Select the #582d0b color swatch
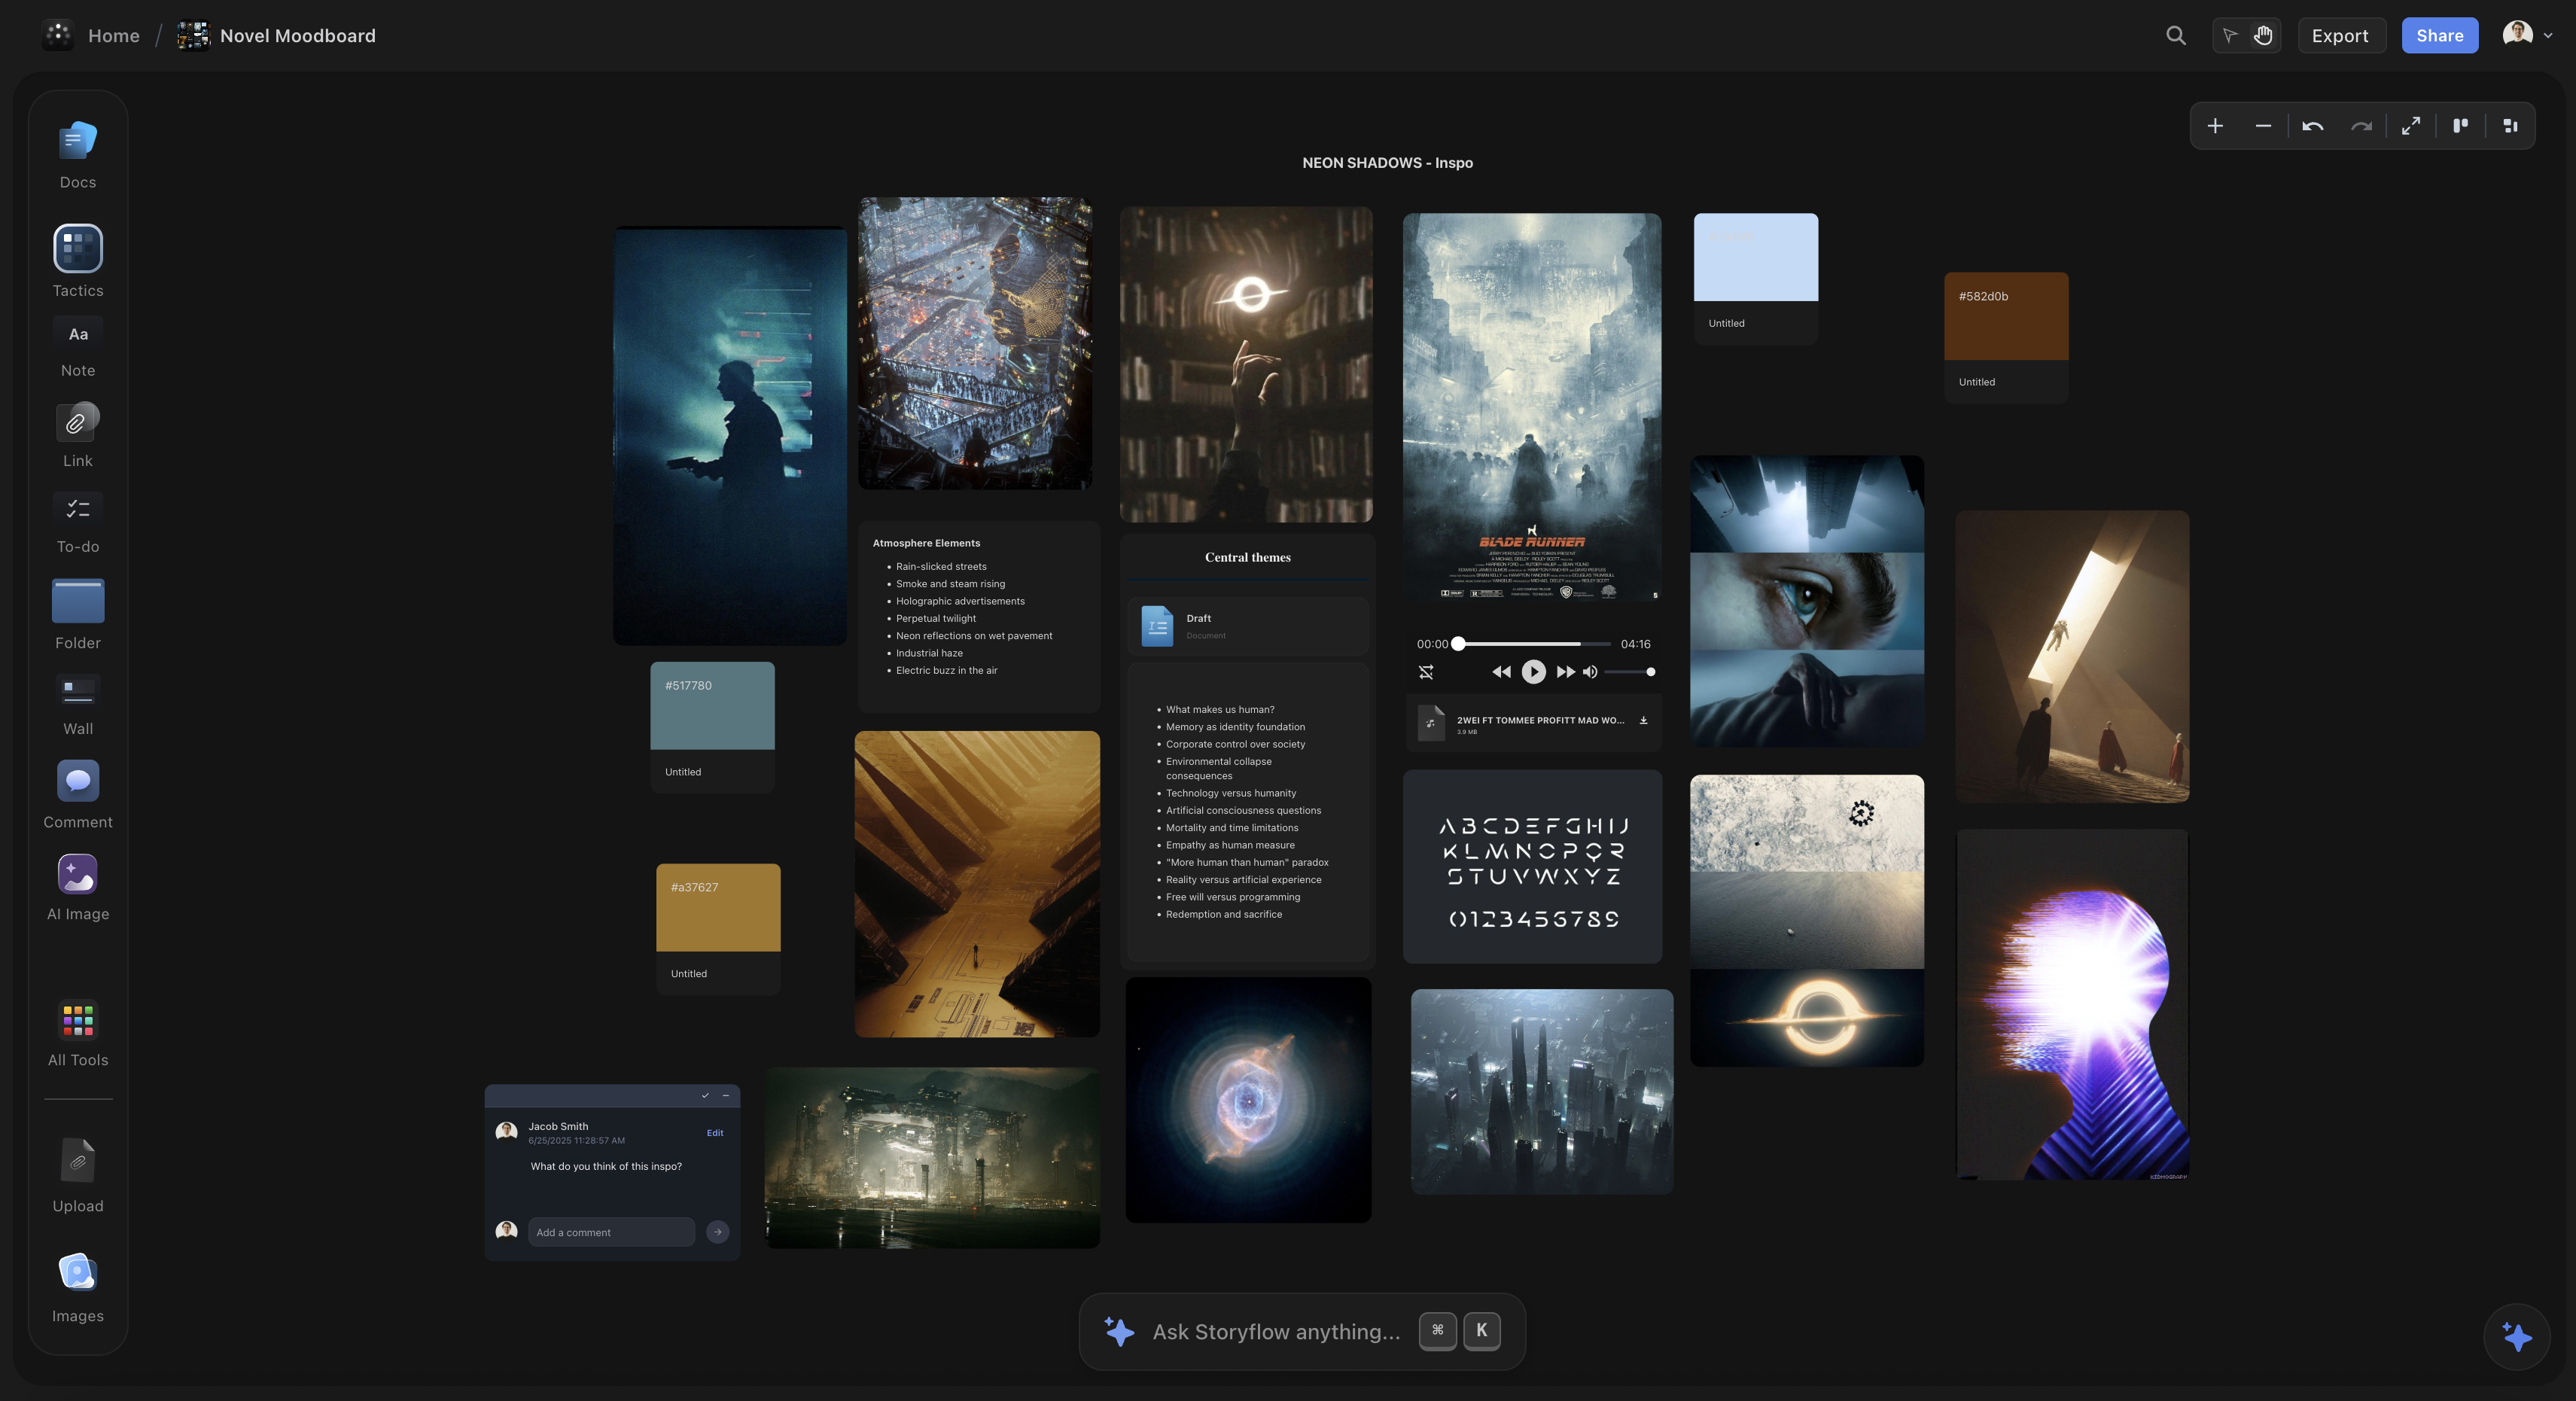Screen dimensions: 2576x1401 click(2006, 316)
